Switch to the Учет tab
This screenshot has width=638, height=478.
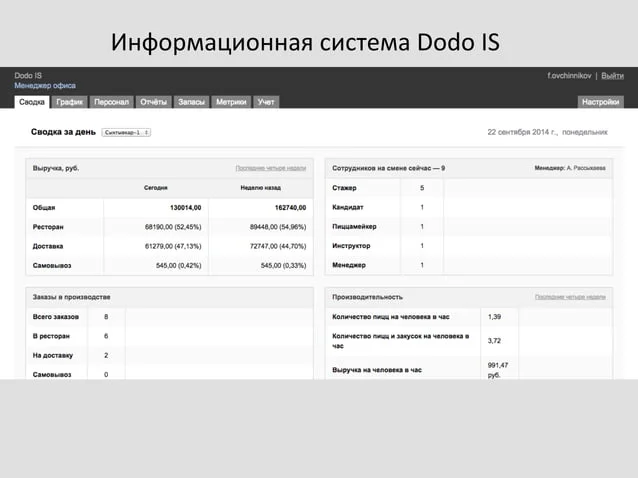(266, 102)
